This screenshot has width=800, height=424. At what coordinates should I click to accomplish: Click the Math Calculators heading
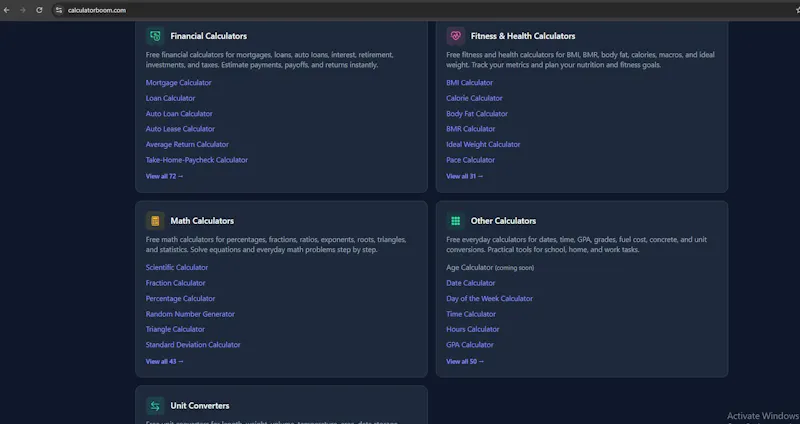[202, 221]
